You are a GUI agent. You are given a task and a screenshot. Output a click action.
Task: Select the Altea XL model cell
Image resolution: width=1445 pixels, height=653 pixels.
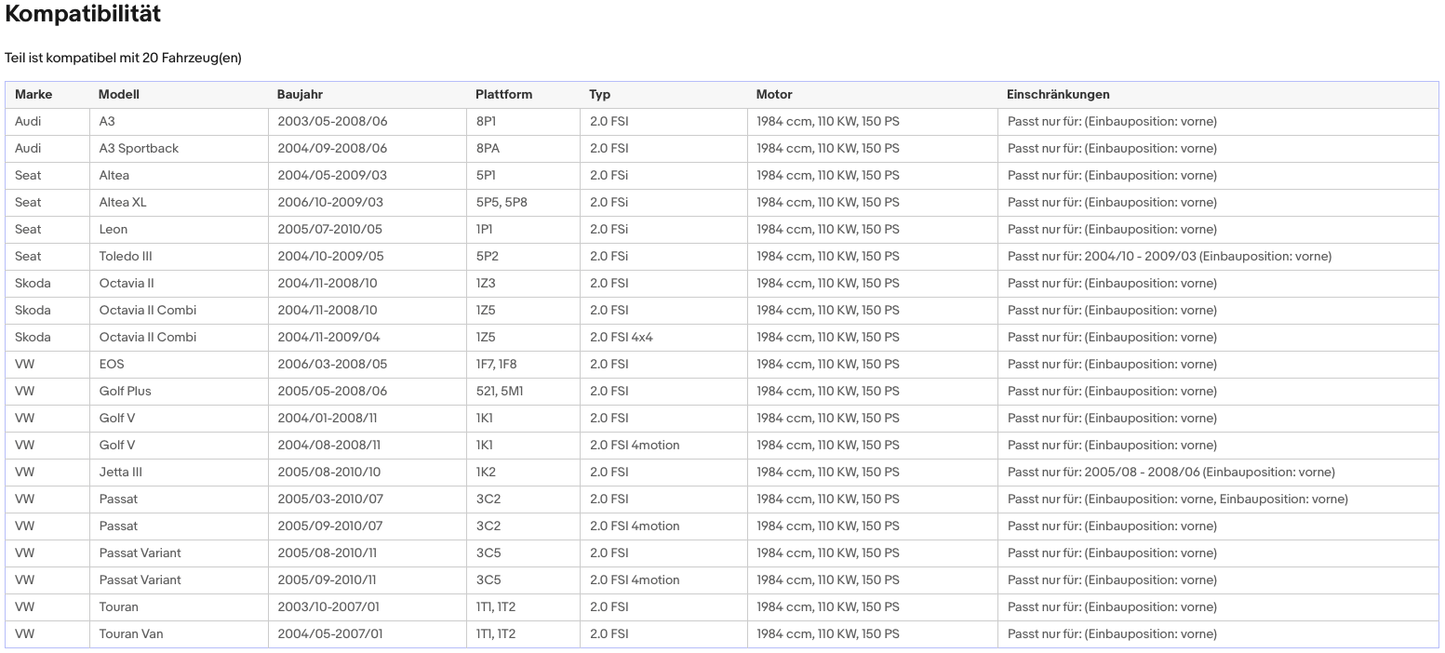123,203
